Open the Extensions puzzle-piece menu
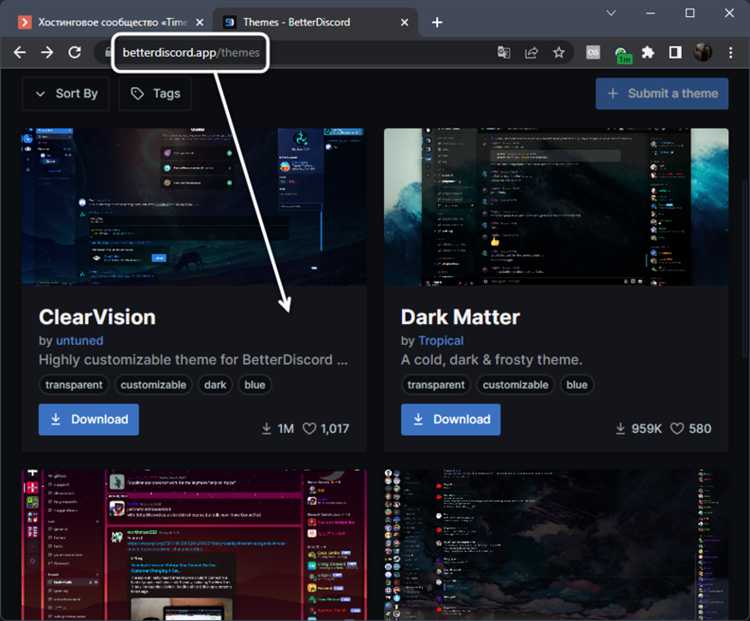Viewport: 750px width, 621px height. [x=648, y=52]
